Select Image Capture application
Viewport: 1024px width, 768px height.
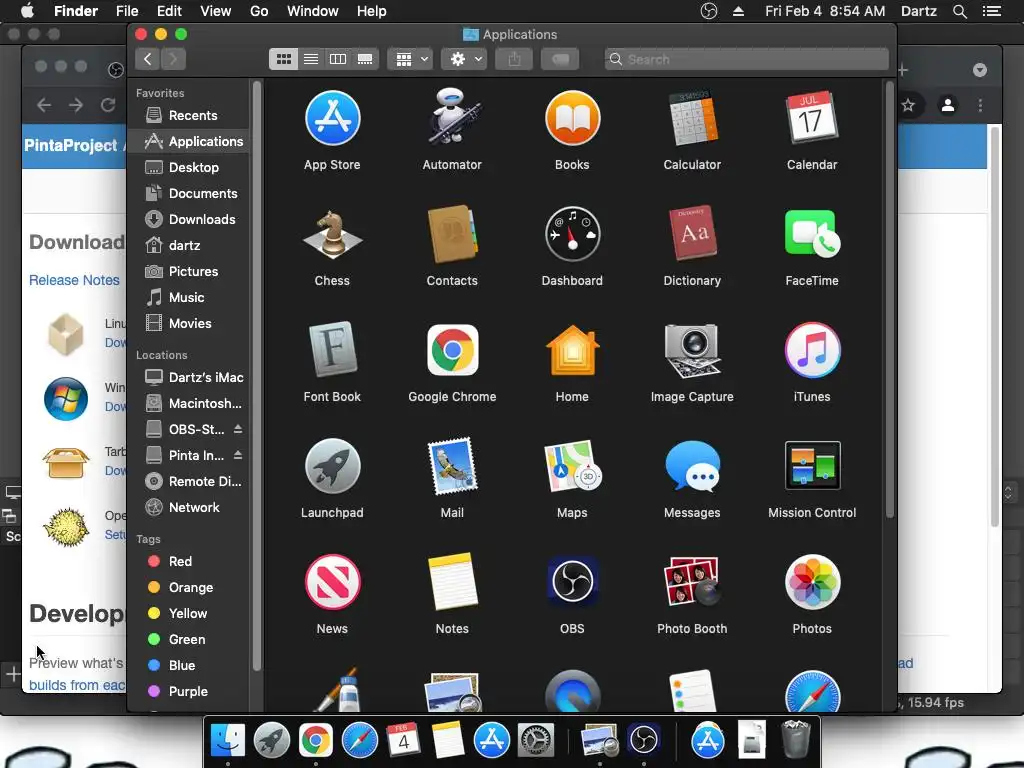692,350
